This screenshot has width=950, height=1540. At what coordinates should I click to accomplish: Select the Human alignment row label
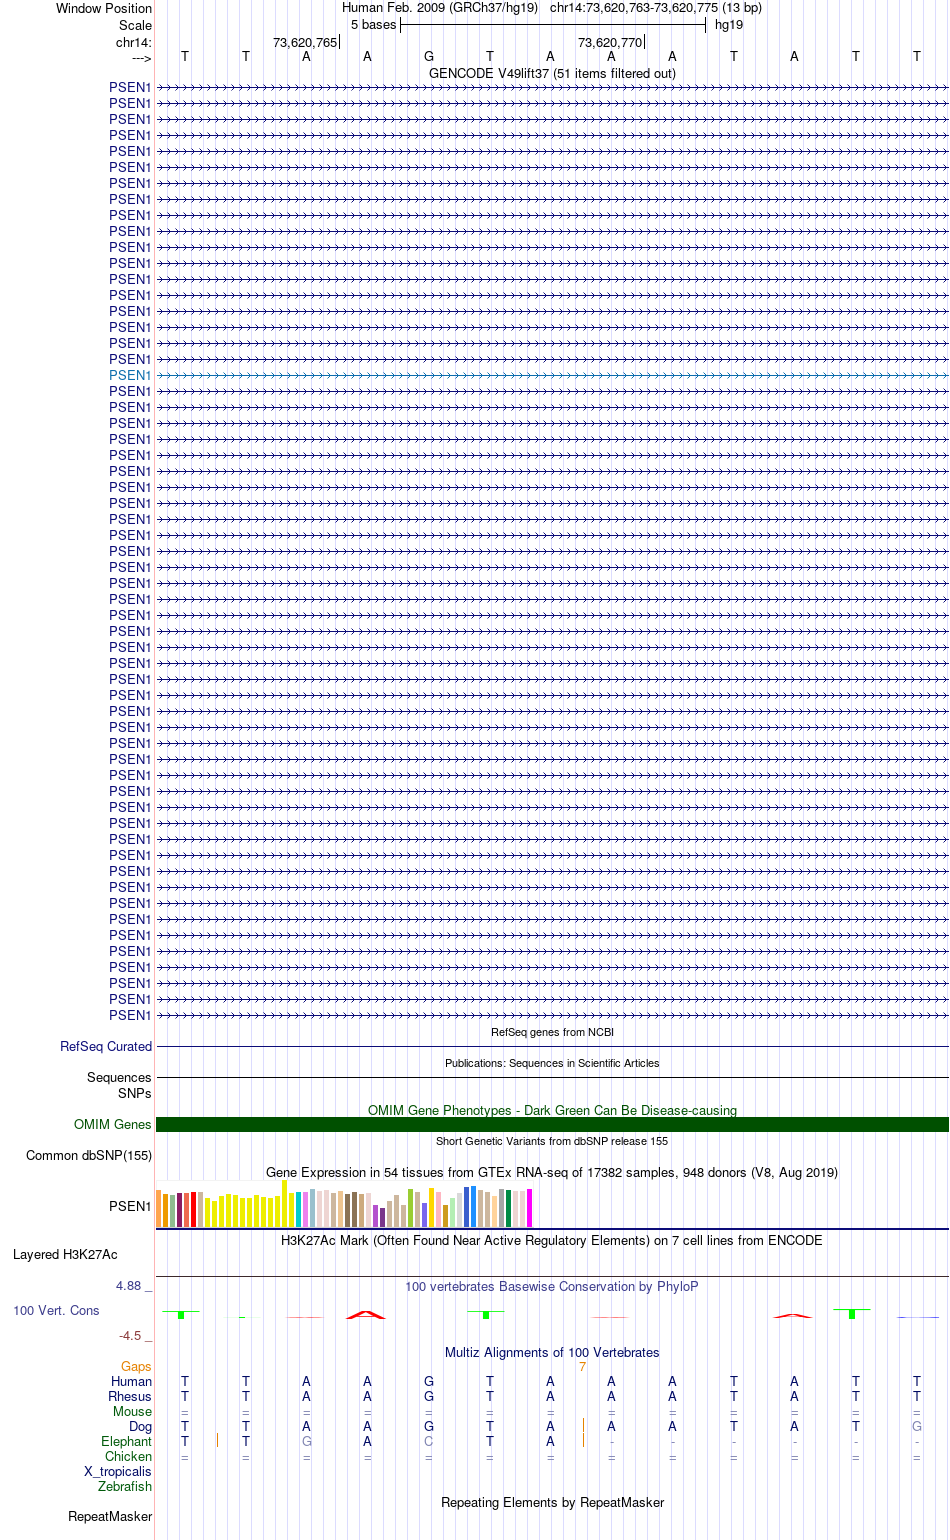click(x=132, y=1382)
